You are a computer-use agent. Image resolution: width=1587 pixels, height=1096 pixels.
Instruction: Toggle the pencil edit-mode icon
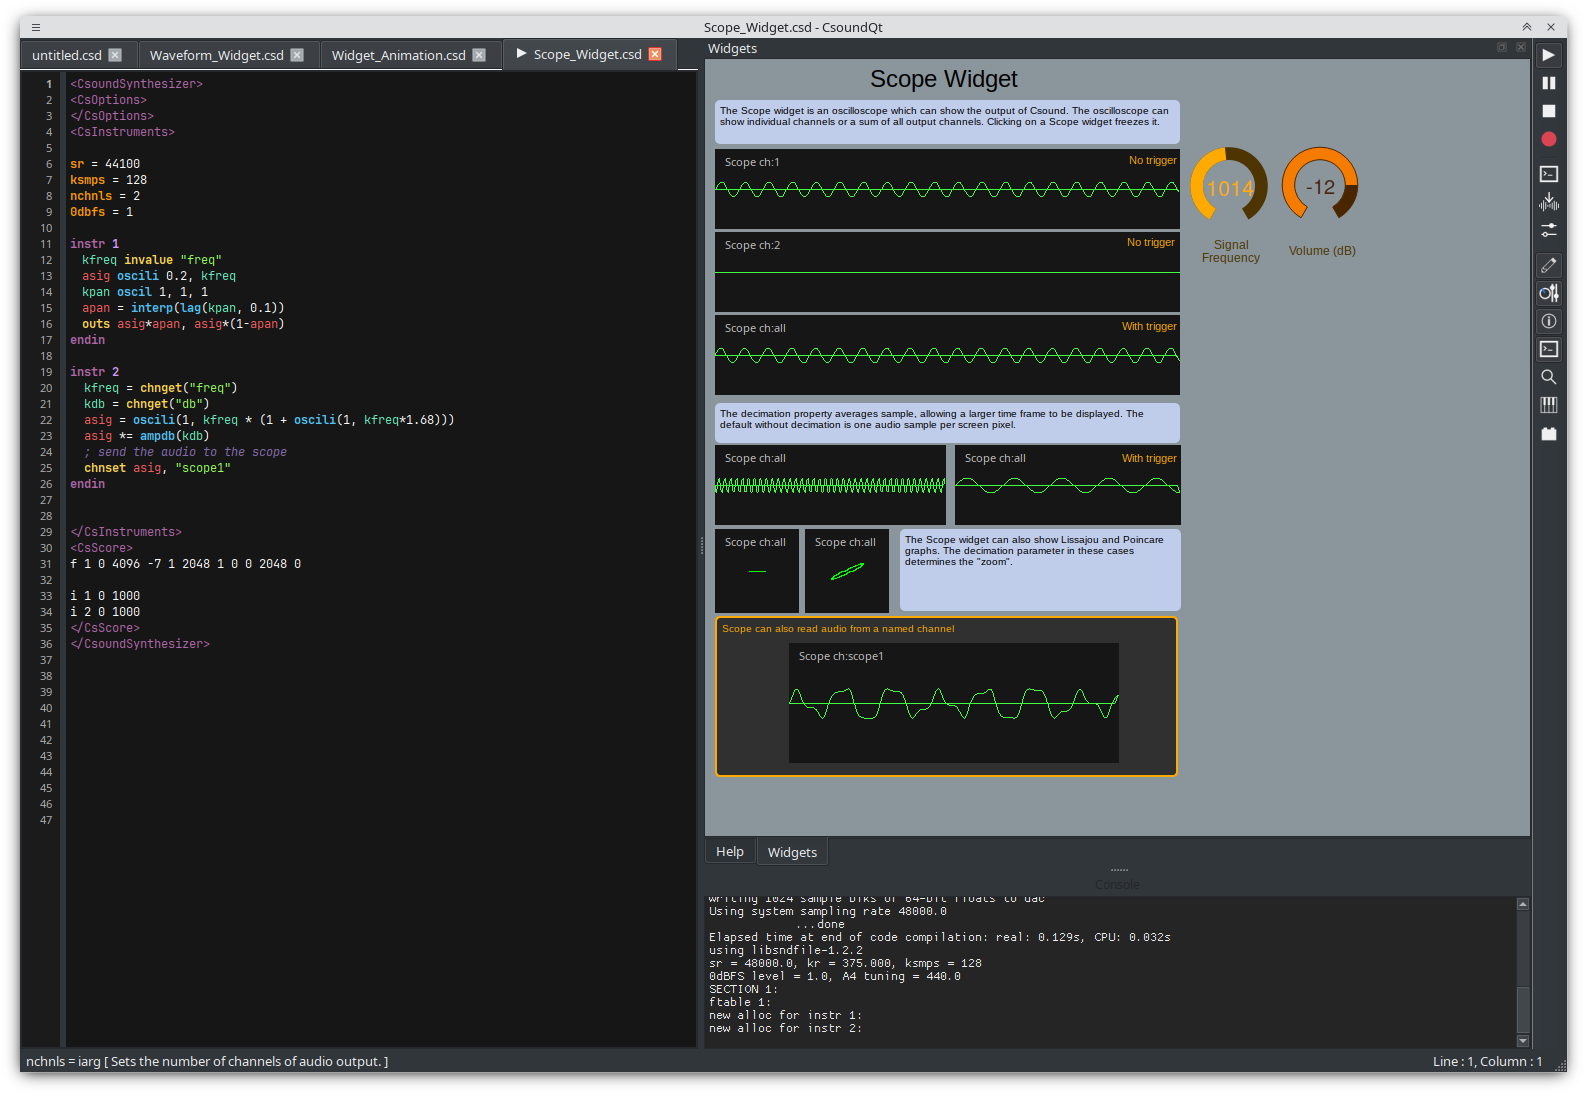tap(1548, 265)
